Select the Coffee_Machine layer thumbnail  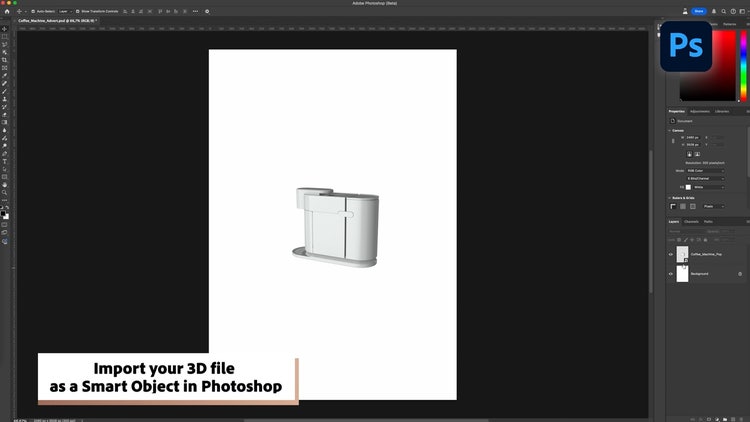682,254
